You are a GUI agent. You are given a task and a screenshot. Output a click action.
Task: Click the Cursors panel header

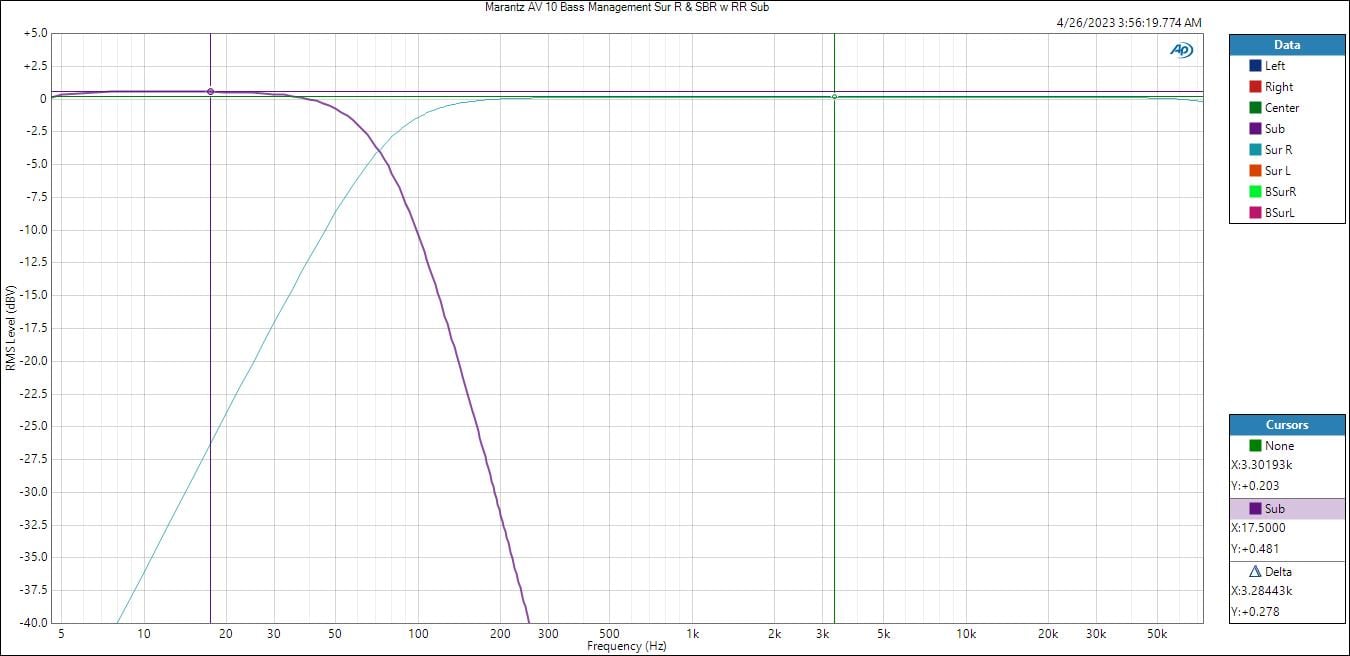[x=1287, y=425]
